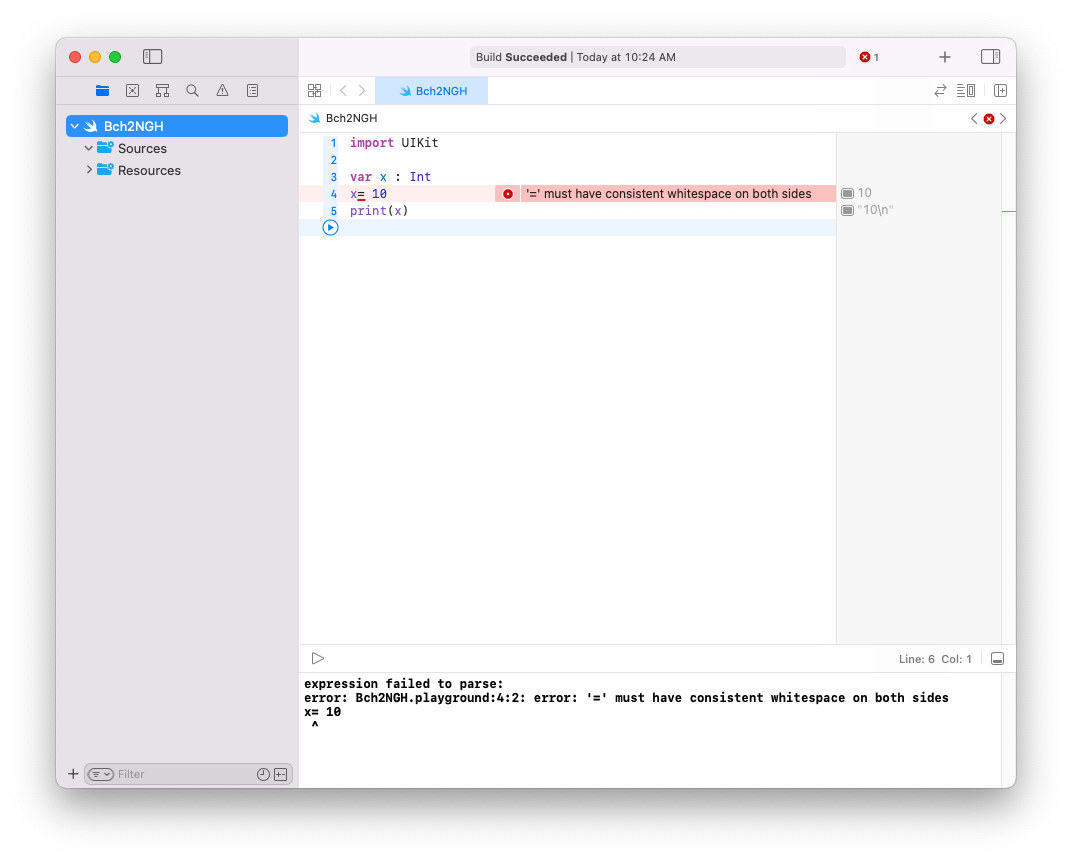
Task: Run playground up to line 6
Action: pyautogui.click(x=330, y=228)
